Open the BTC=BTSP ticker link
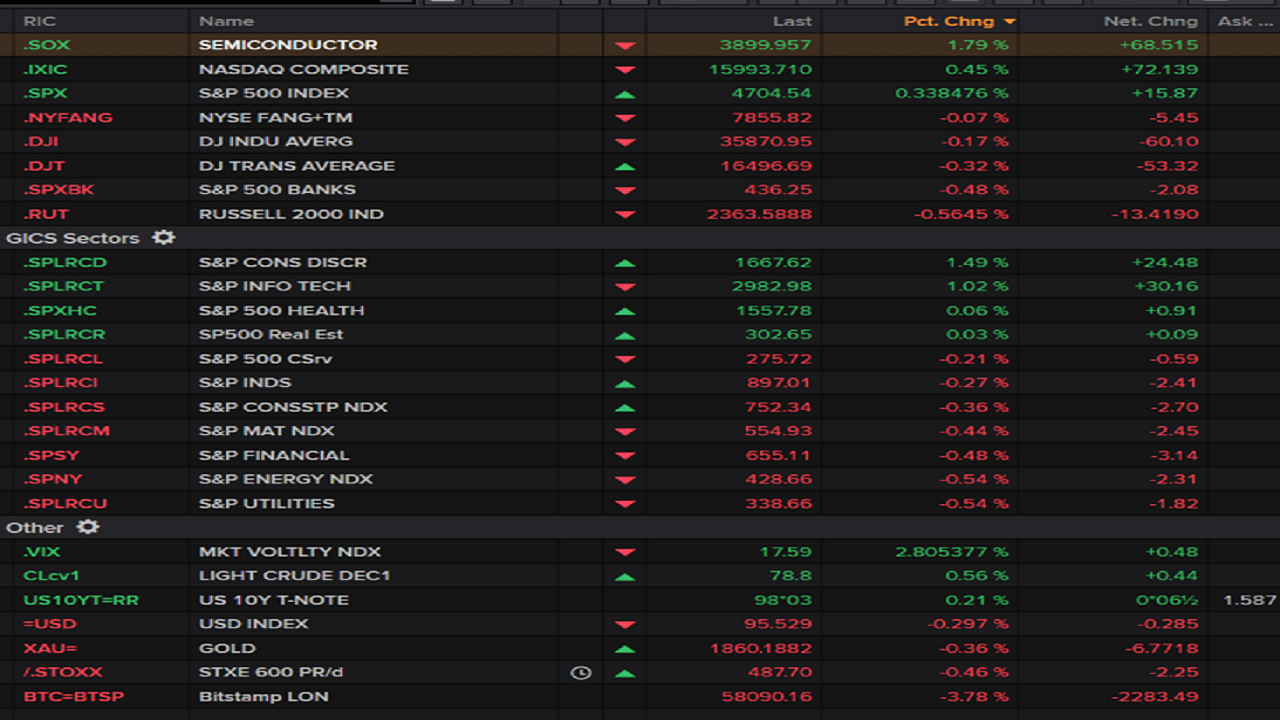1280x720 pixels. [x=74, y=697]
